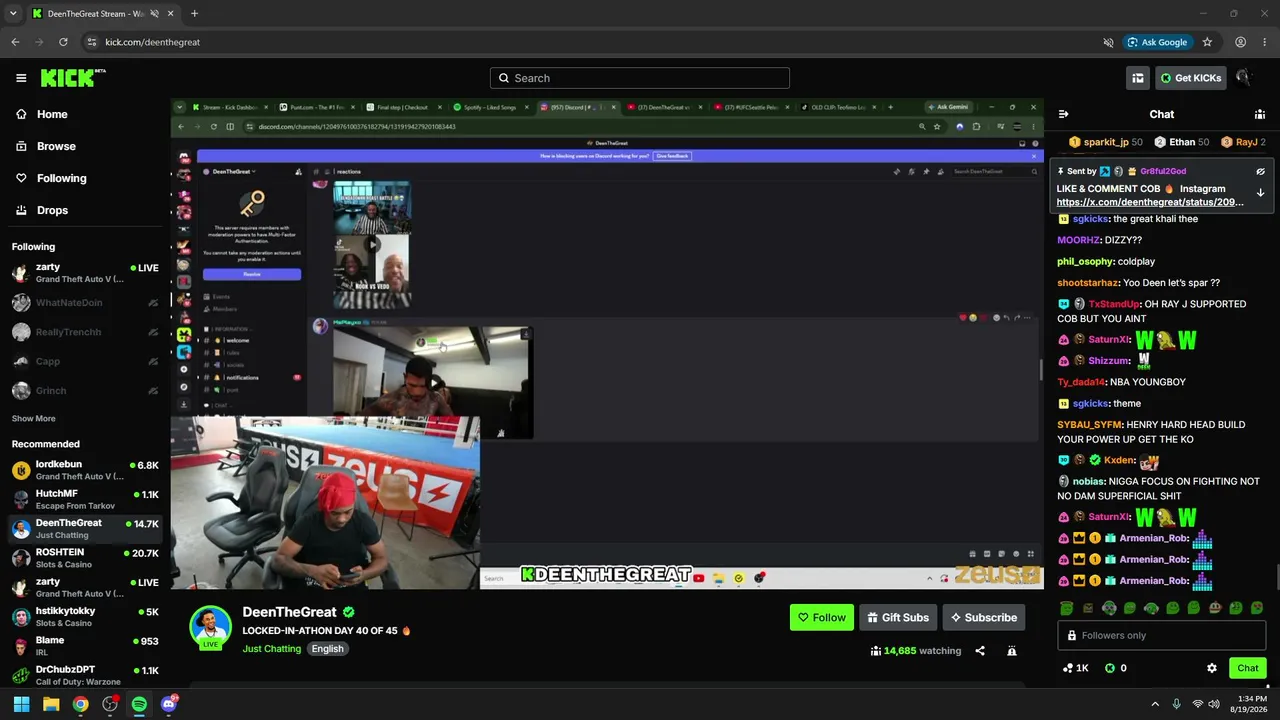Open zarty's live channel under Following
Image resolution: width=1280 pixels, height=720 pixels.
(85, 273)
